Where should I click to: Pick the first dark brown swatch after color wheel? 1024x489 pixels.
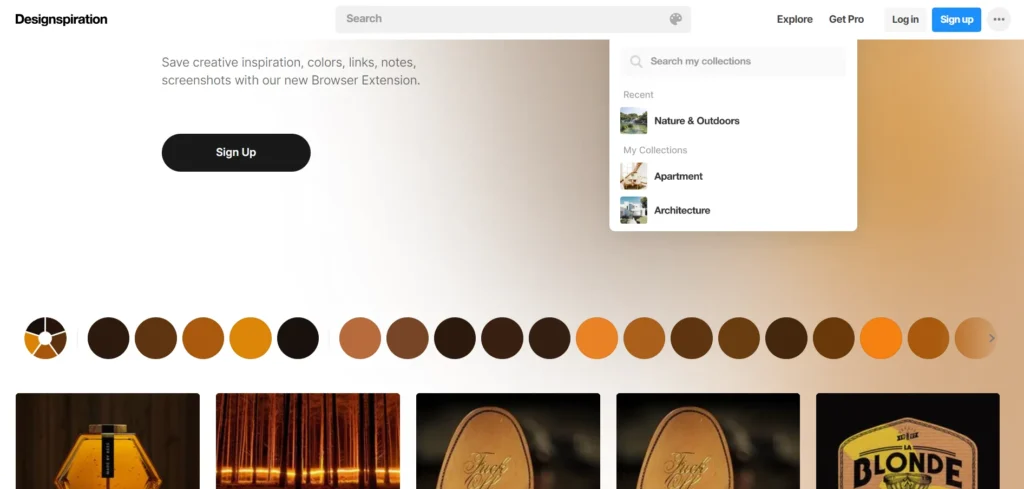point(108,338)
